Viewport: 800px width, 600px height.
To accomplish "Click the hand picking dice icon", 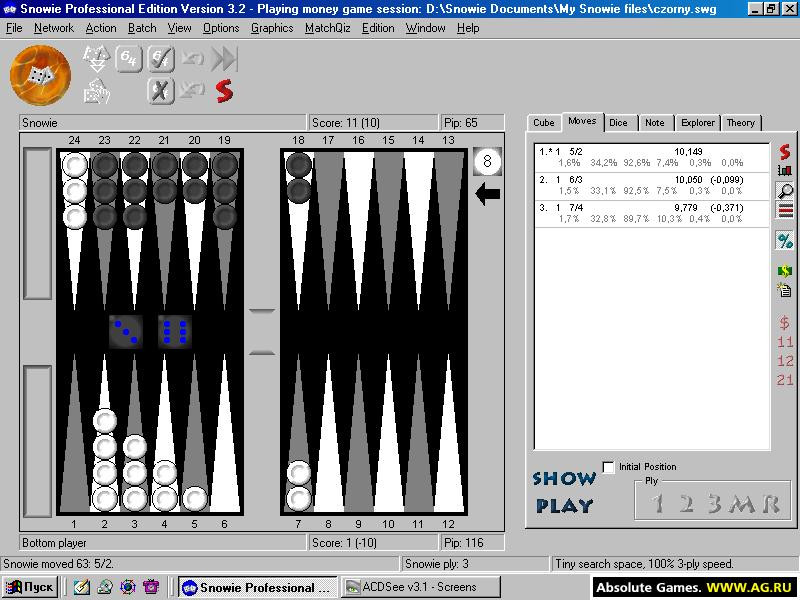I will click(x=97, y=91).
